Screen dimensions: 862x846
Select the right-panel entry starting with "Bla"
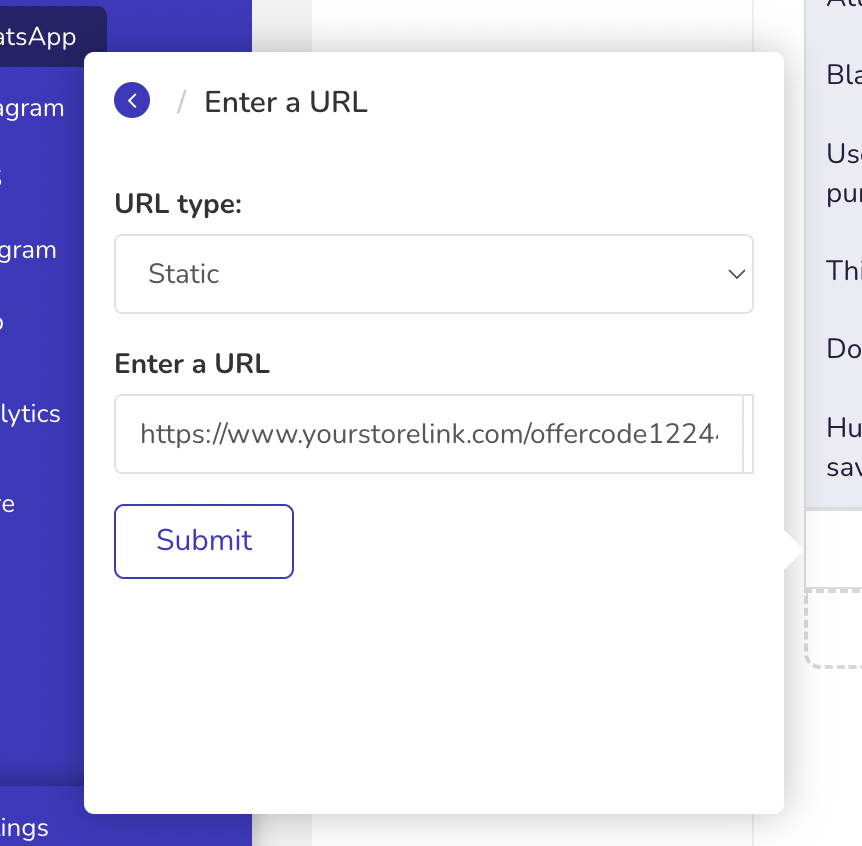click(x=844, y=75)
